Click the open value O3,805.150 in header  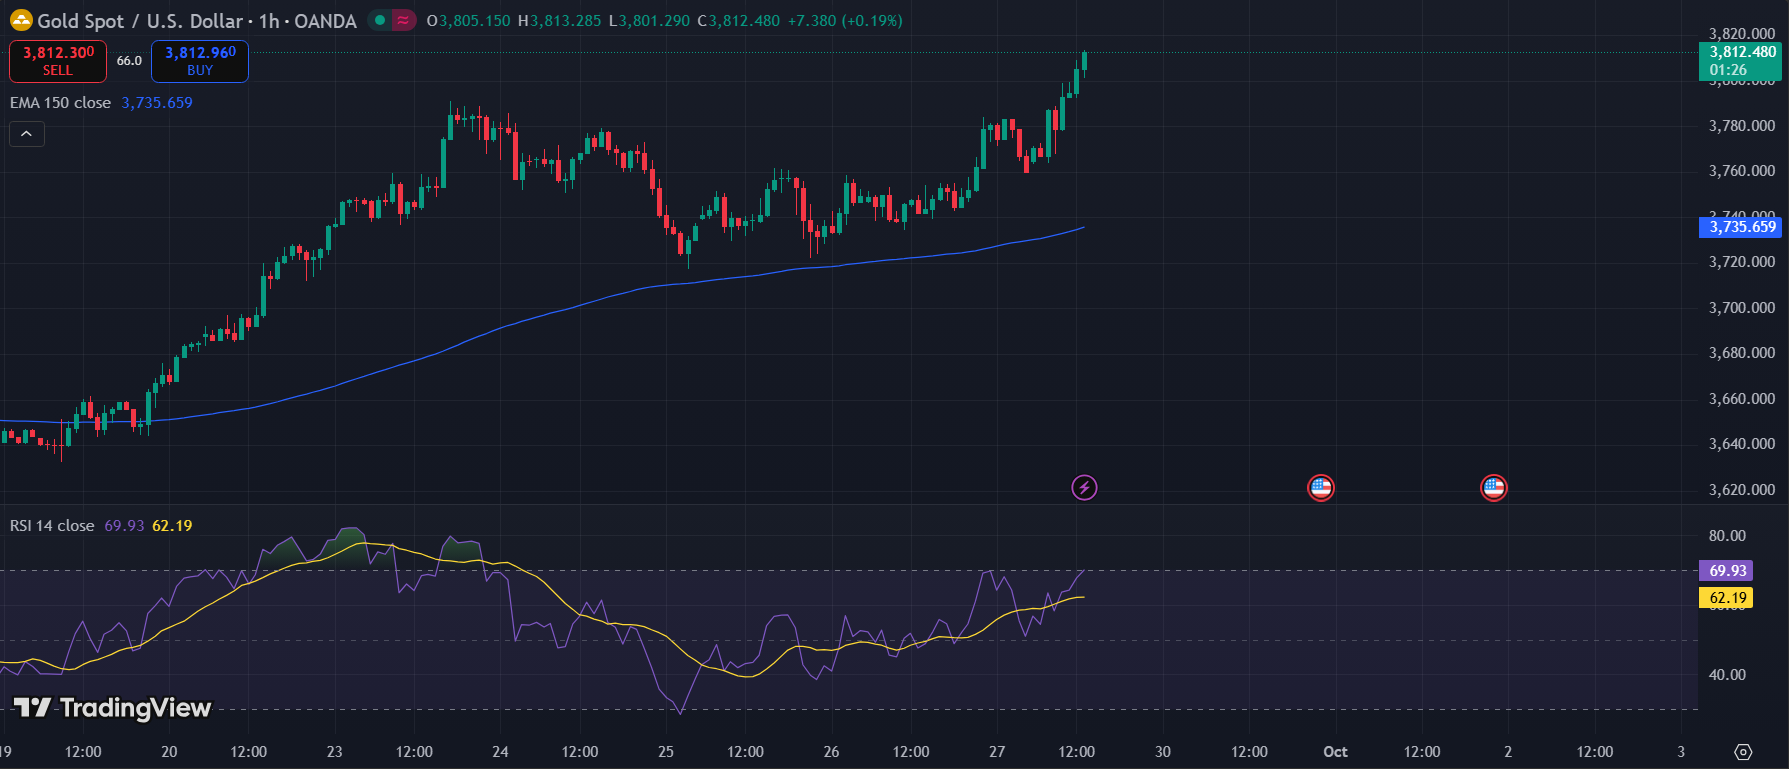tap(468, 21)
